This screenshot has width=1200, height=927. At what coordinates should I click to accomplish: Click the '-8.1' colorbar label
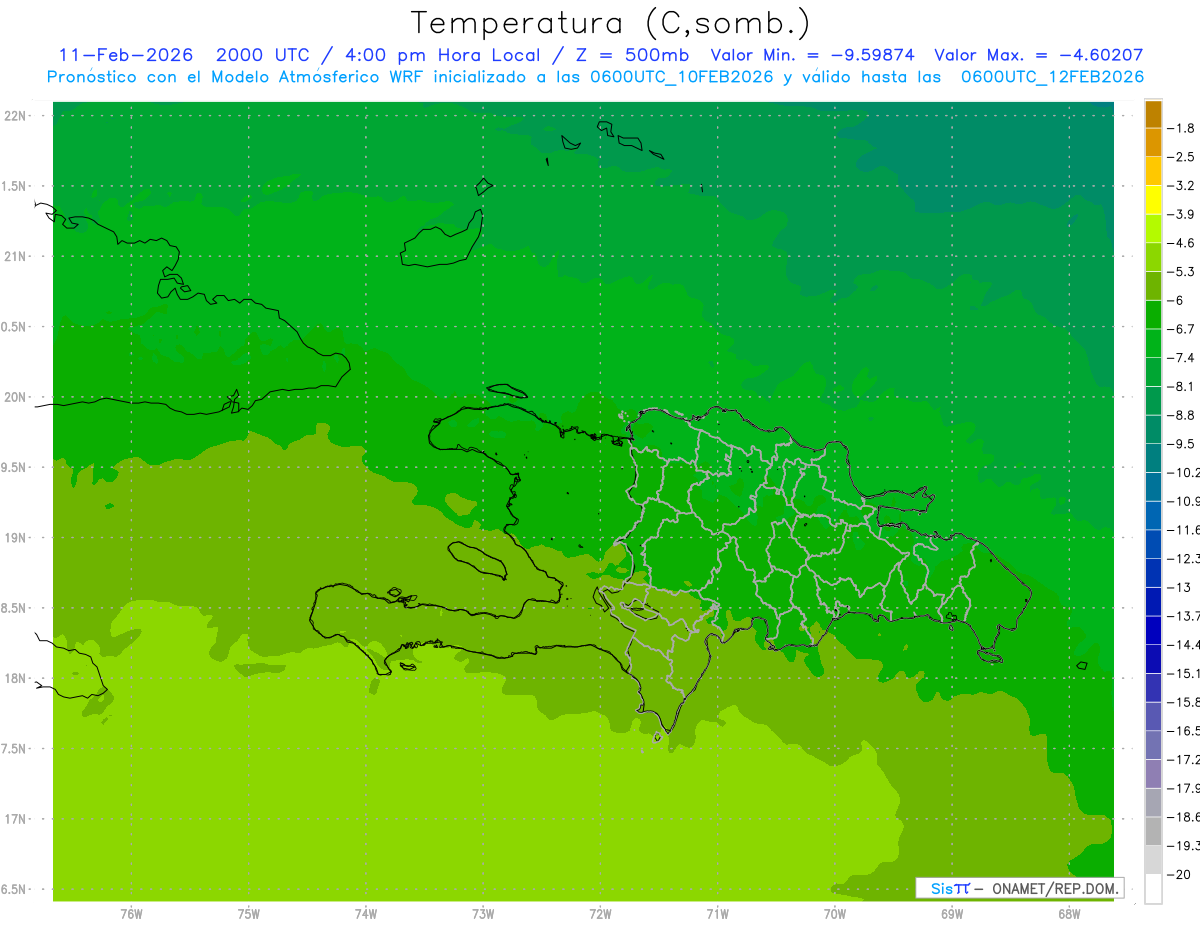[x=1181, y=386]
